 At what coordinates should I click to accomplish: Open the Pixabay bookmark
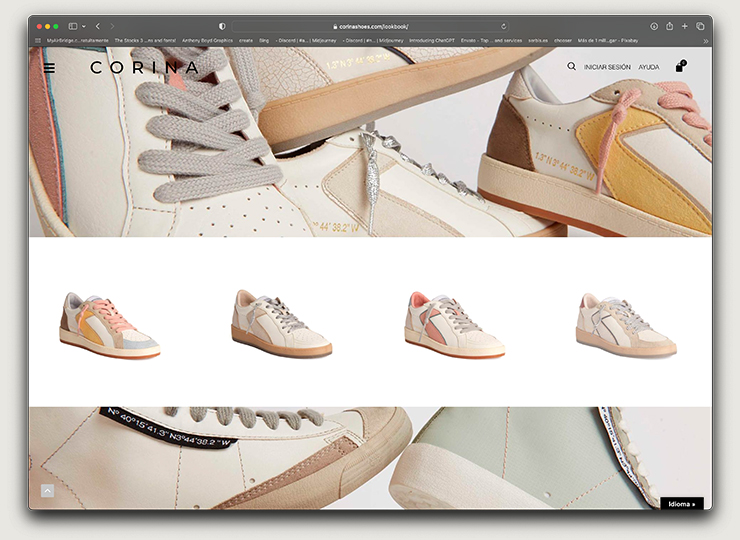coord(608,41)
